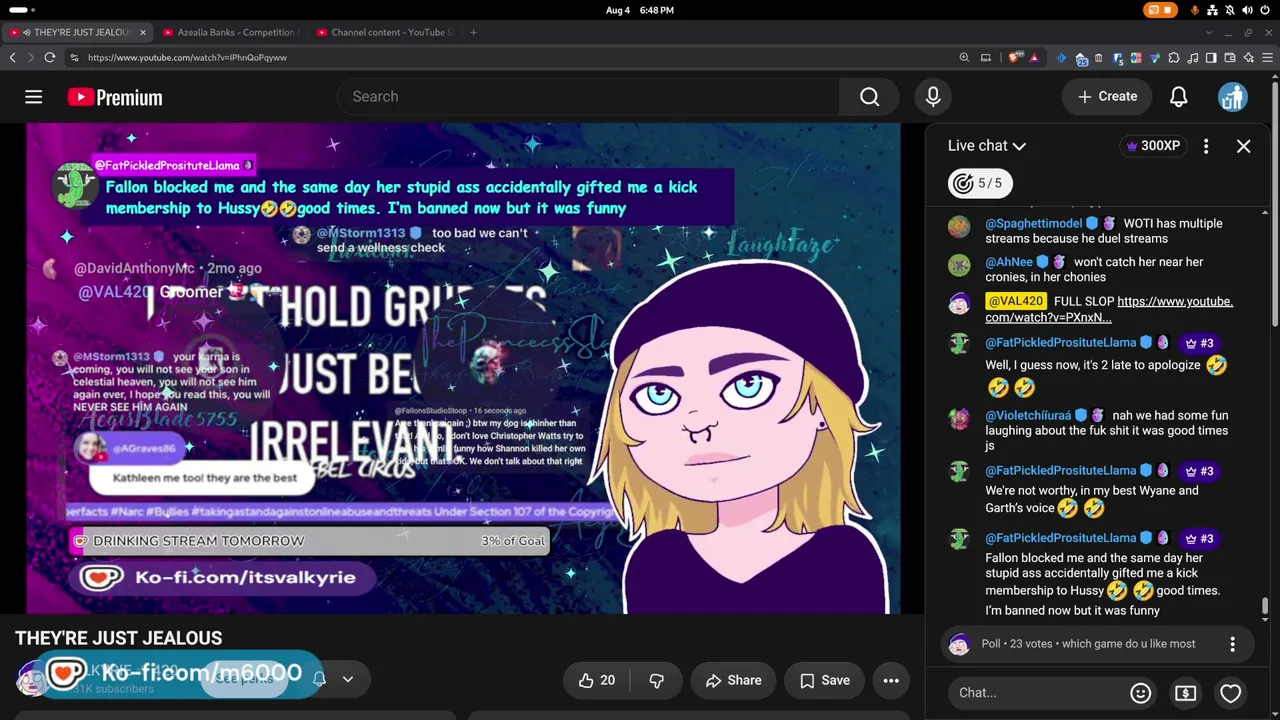Open the clock showing Aug 4 6:48 PM
This screenshot has height=720, width=1280.
640,10
